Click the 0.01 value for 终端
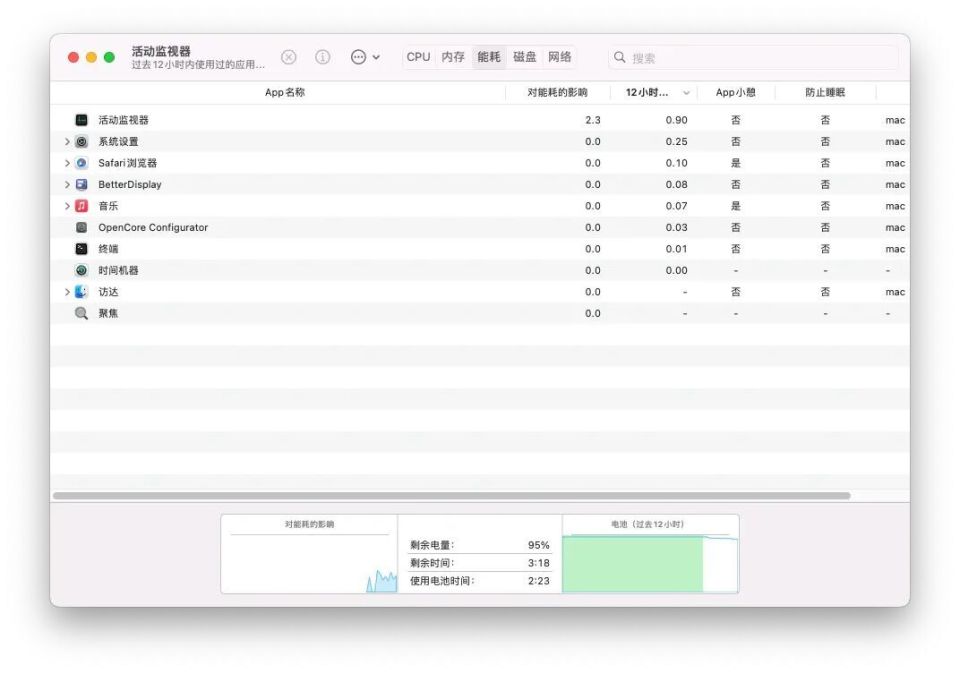The width and height of the screenshot is (960, 673). [677, 249]
